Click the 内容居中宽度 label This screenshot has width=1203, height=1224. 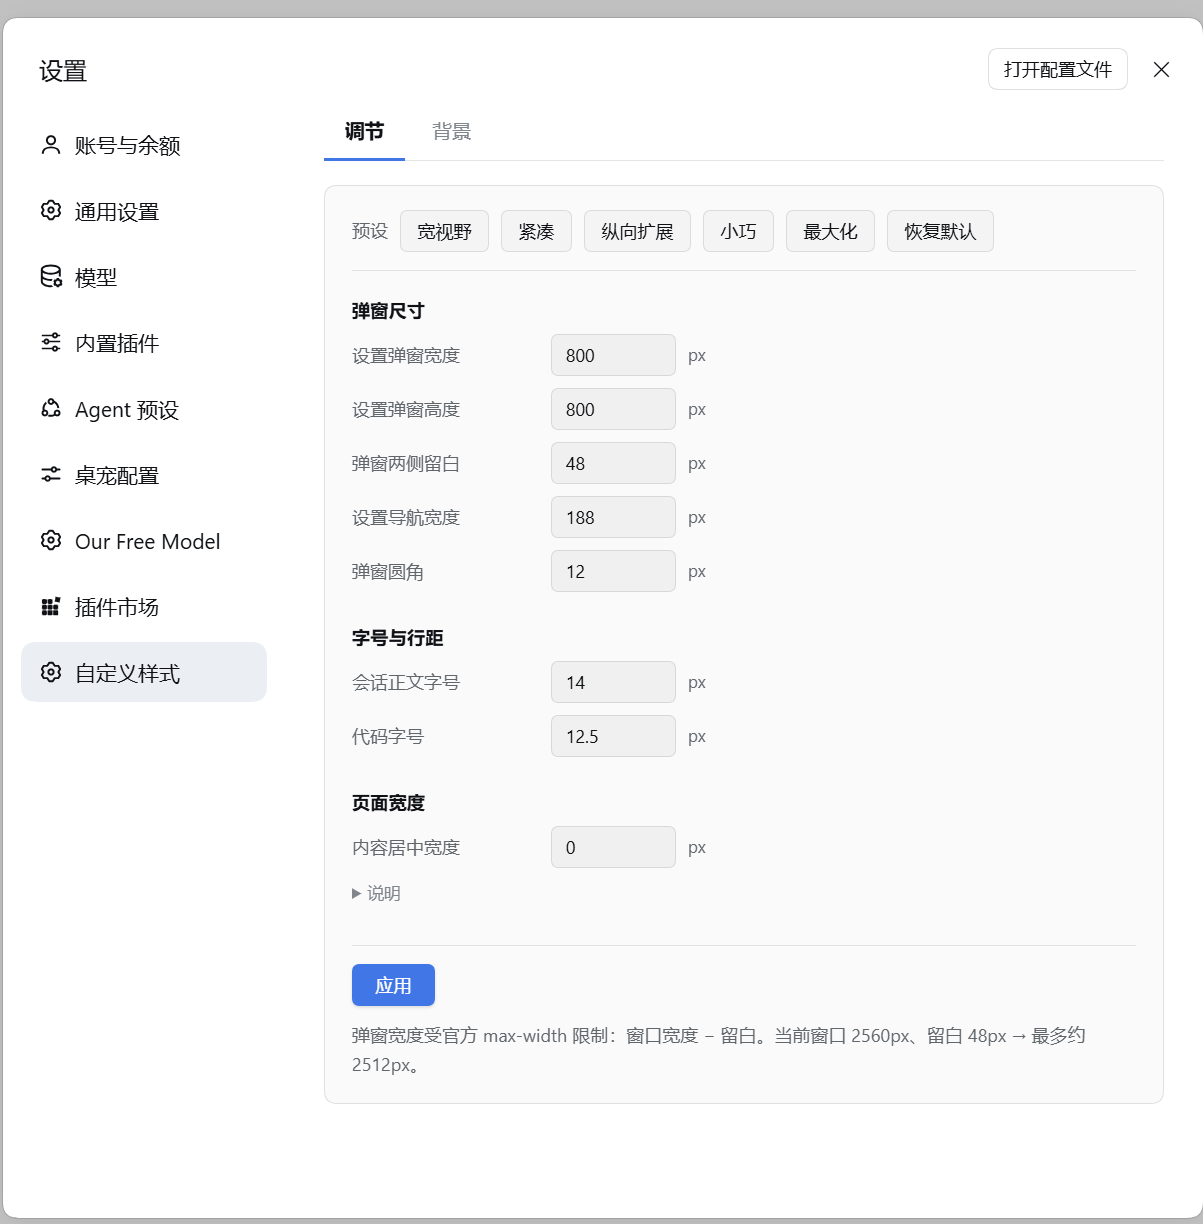point(406,847)
